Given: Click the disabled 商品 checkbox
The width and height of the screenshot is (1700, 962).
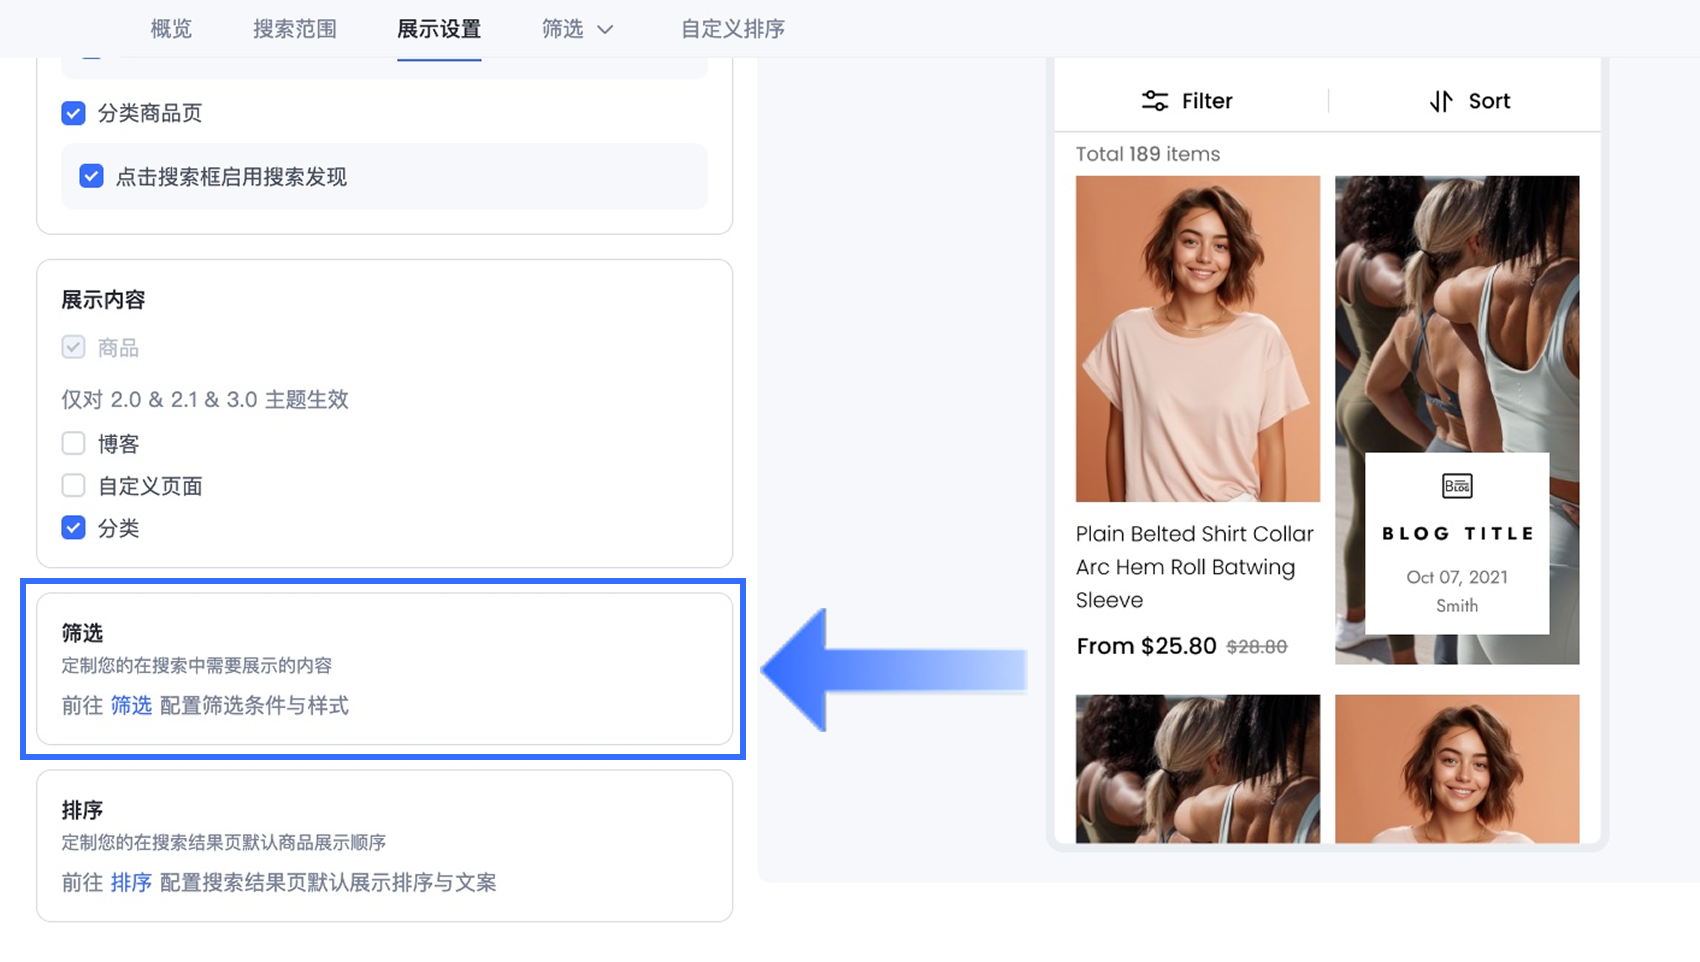Looking at the screenshot, I should click(73, 348).
